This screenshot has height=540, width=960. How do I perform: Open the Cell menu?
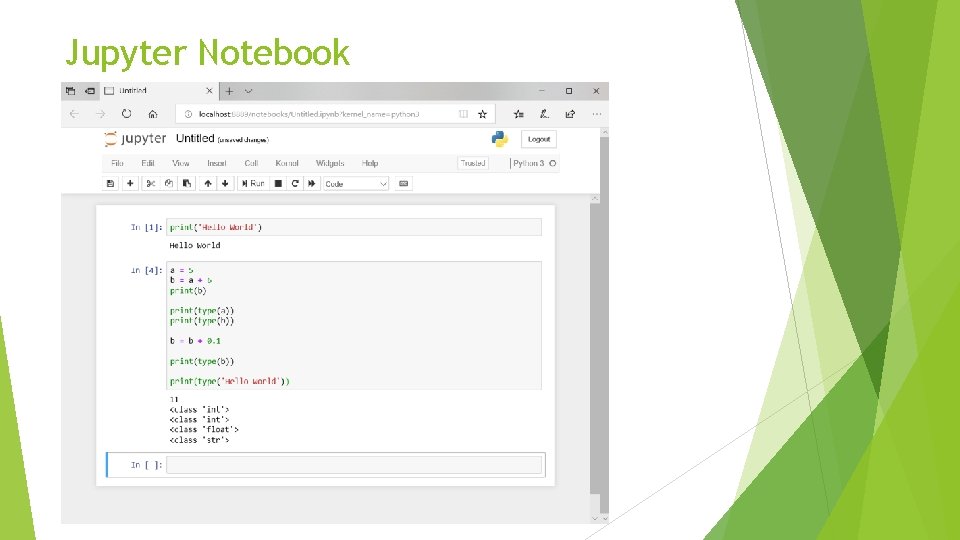[x=251, y=163]
